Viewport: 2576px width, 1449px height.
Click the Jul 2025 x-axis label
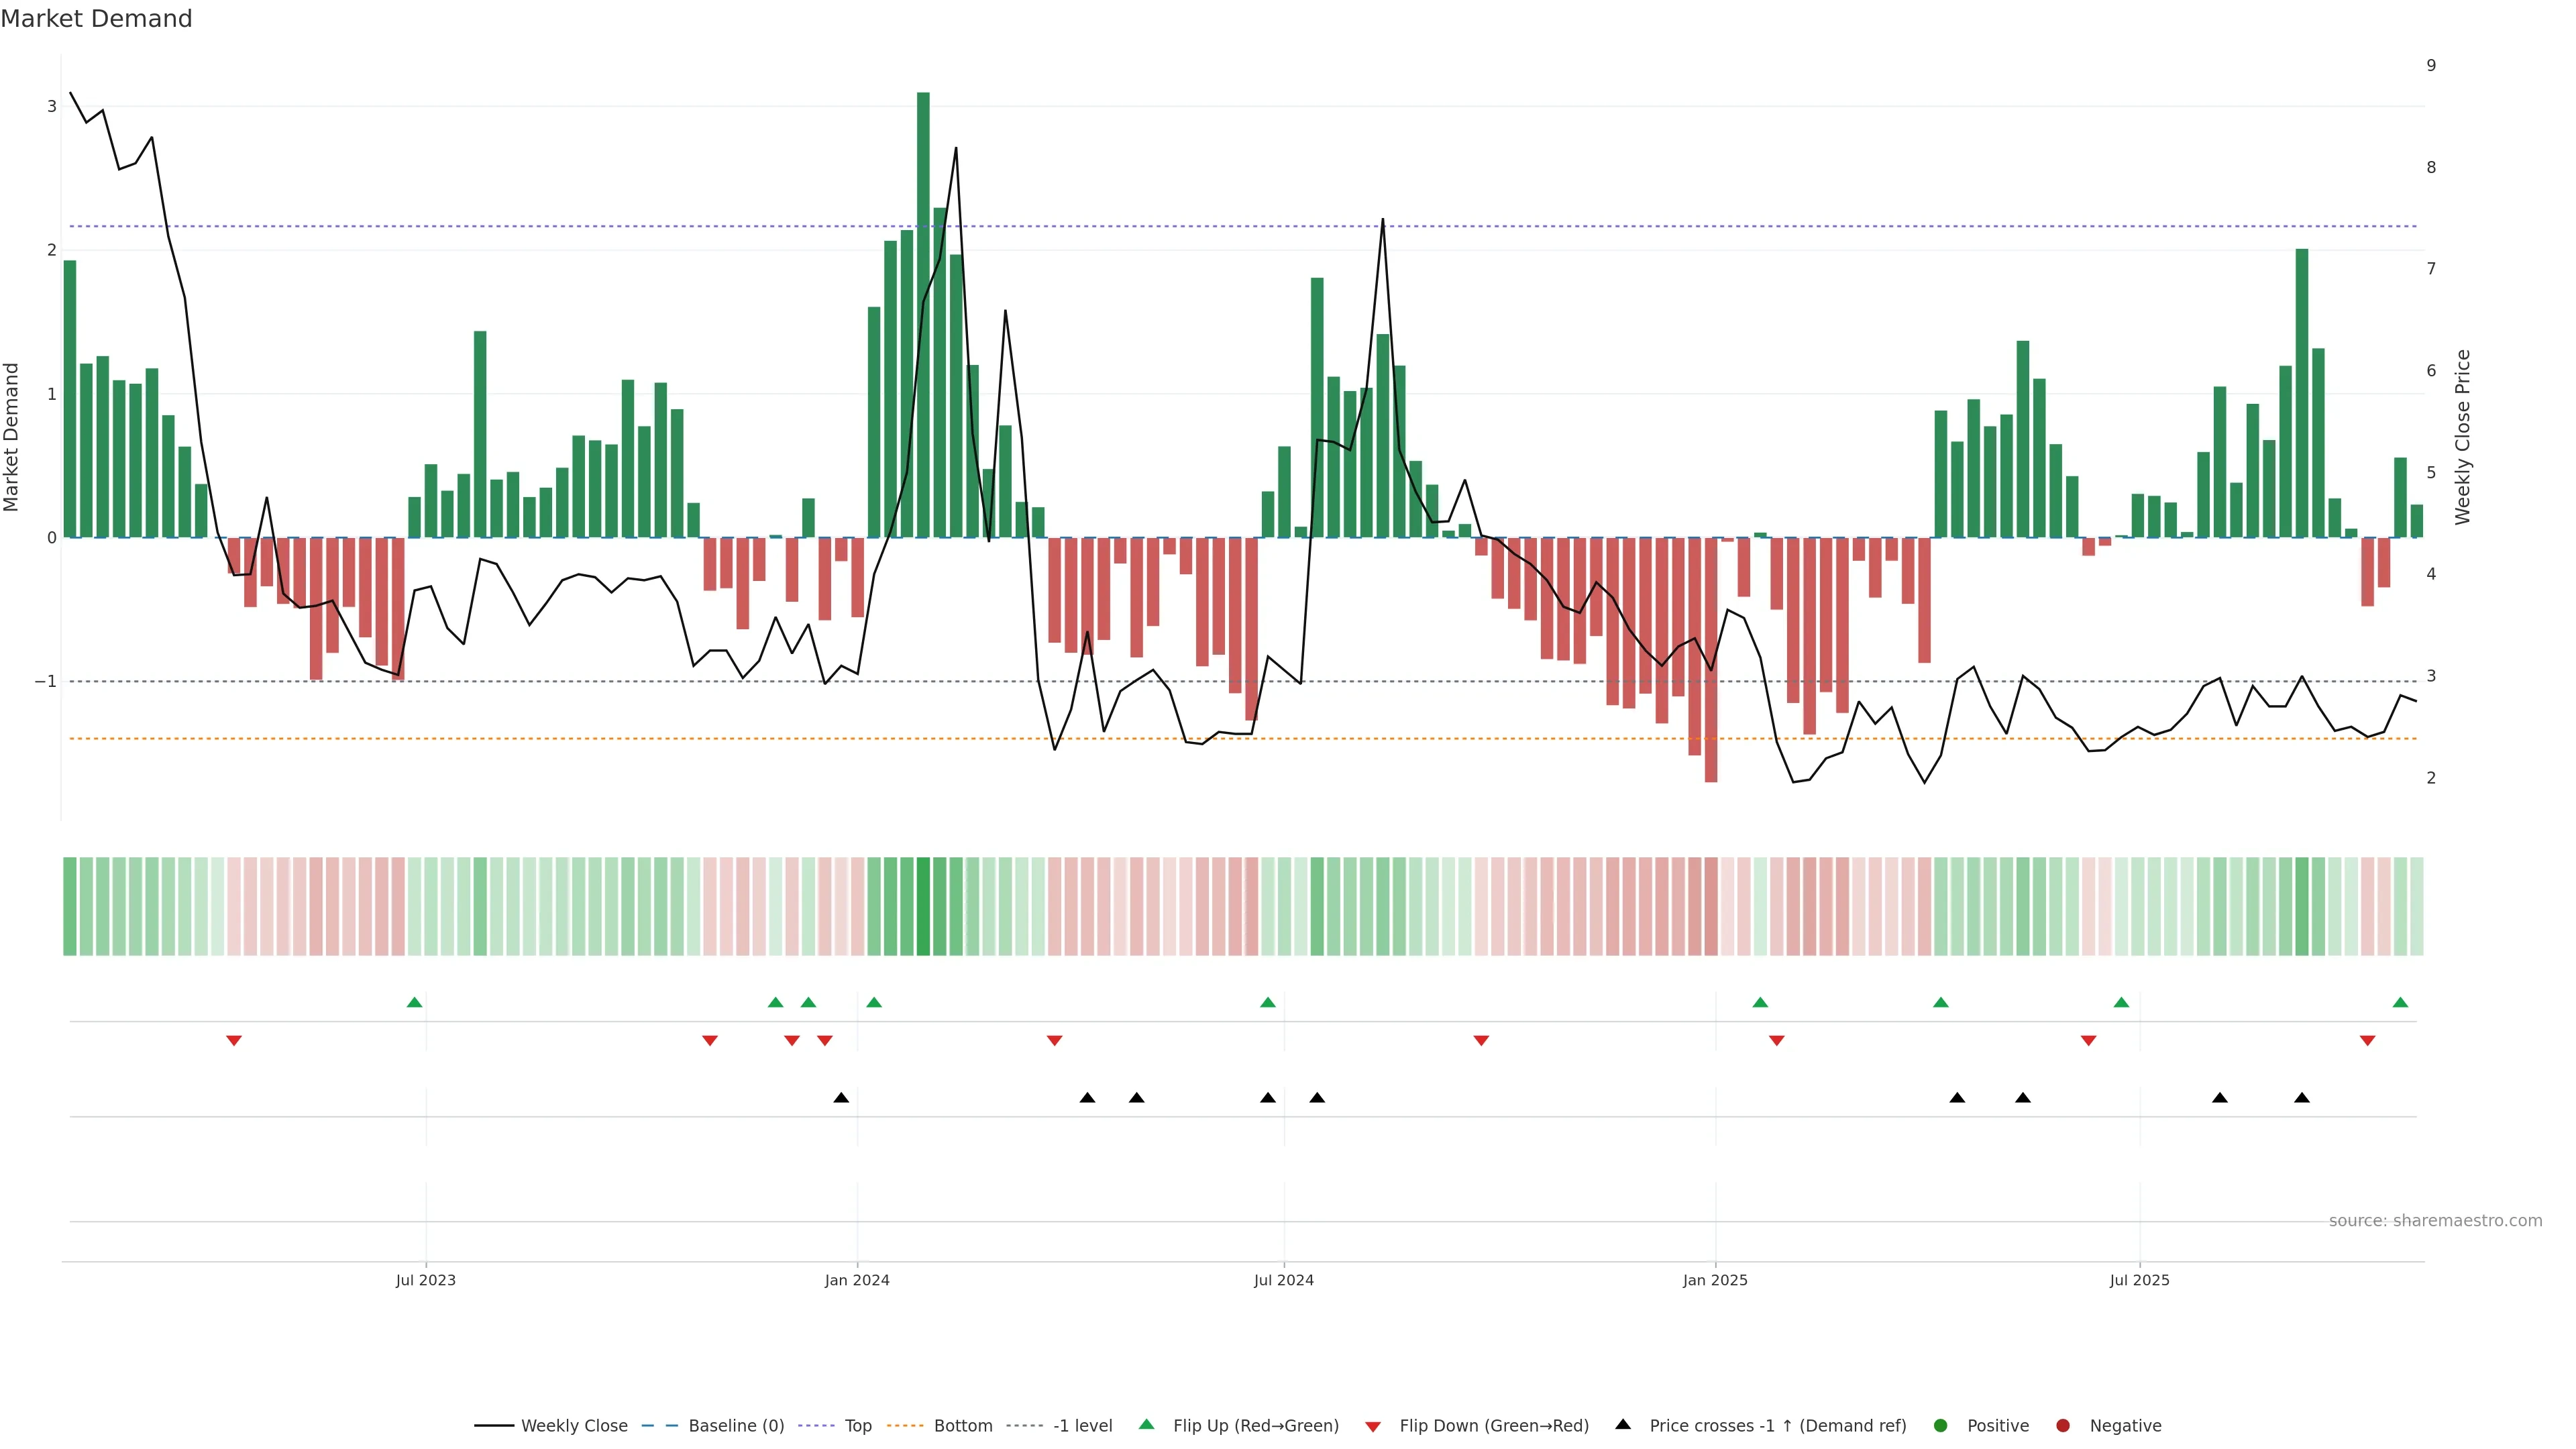pos(2139,1280)
